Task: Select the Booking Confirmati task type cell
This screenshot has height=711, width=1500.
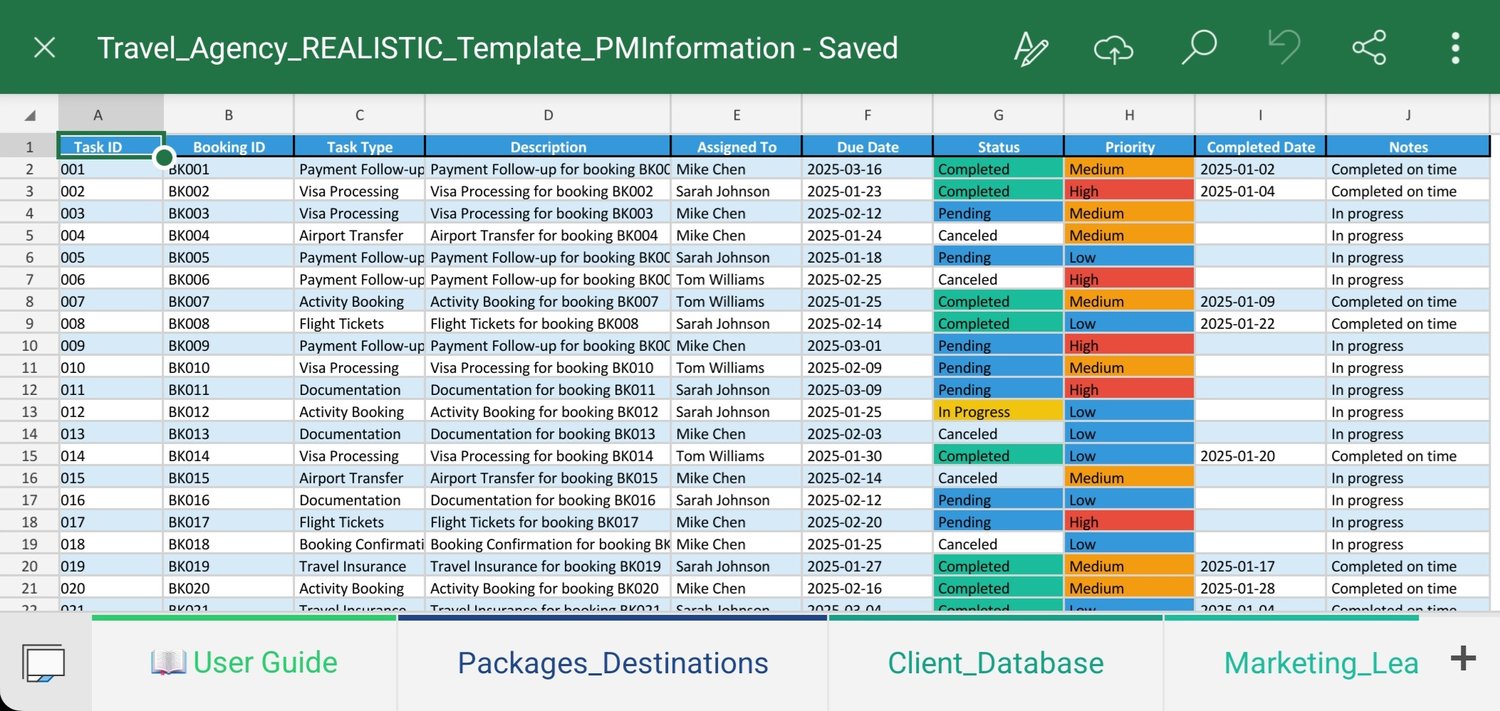Action: [x=360, y=544]
